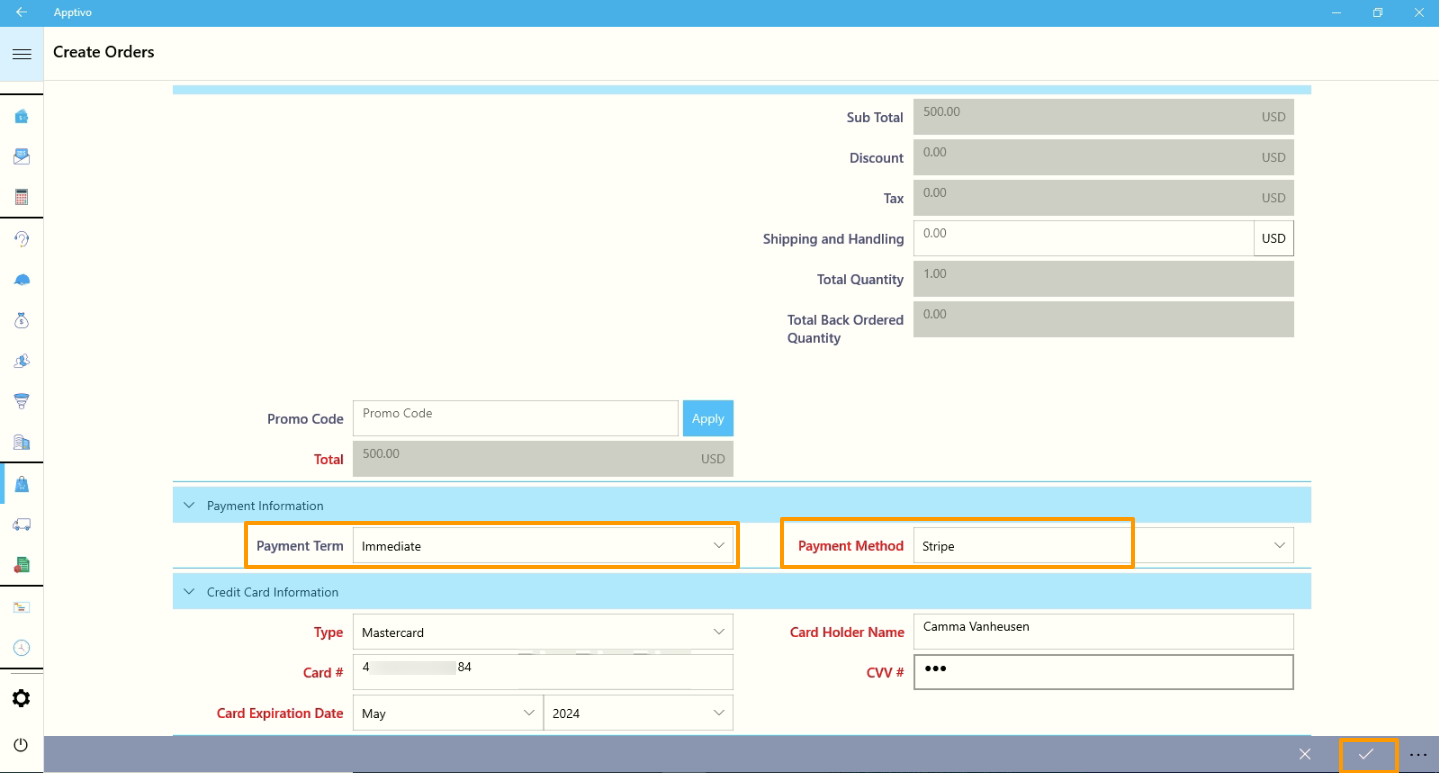Click the headset support icon
This screenshot has width=1439, height=773.
tap(21, 239)
